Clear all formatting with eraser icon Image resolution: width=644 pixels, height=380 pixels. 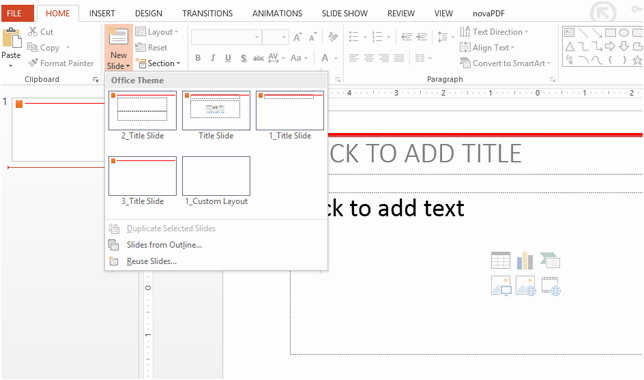(x=333, y=37)
